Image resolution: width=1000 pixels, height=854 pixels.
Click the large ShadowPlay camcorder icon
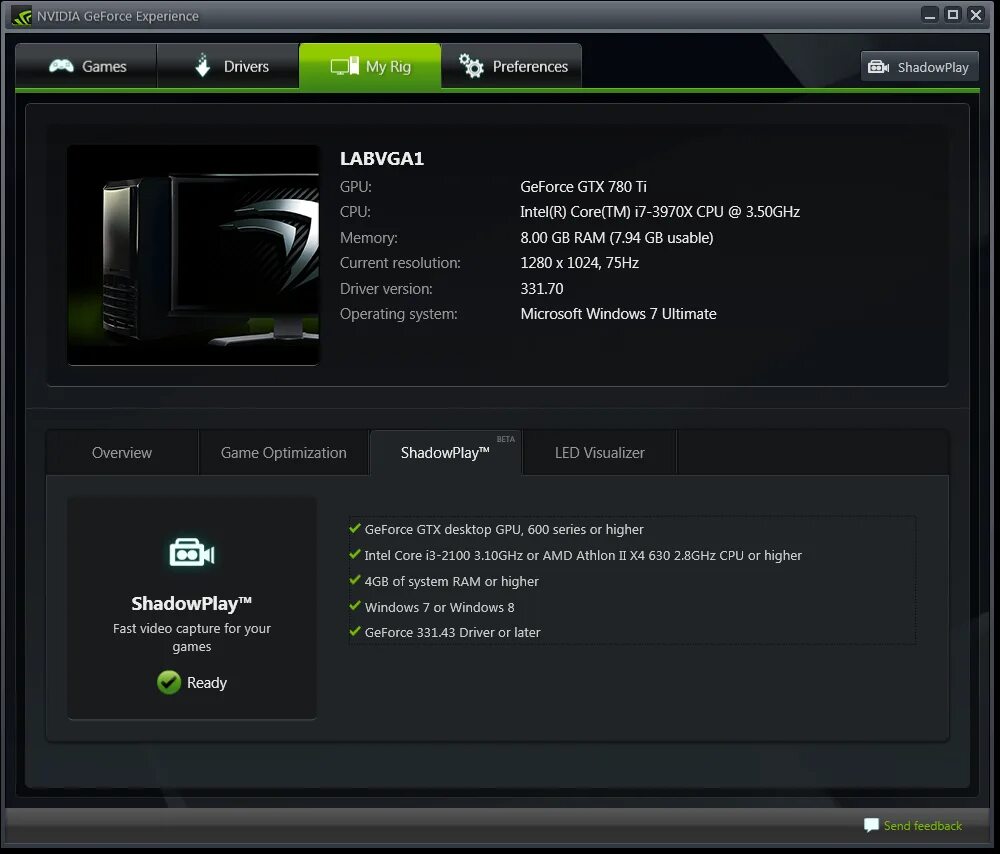tap(191, 552)
